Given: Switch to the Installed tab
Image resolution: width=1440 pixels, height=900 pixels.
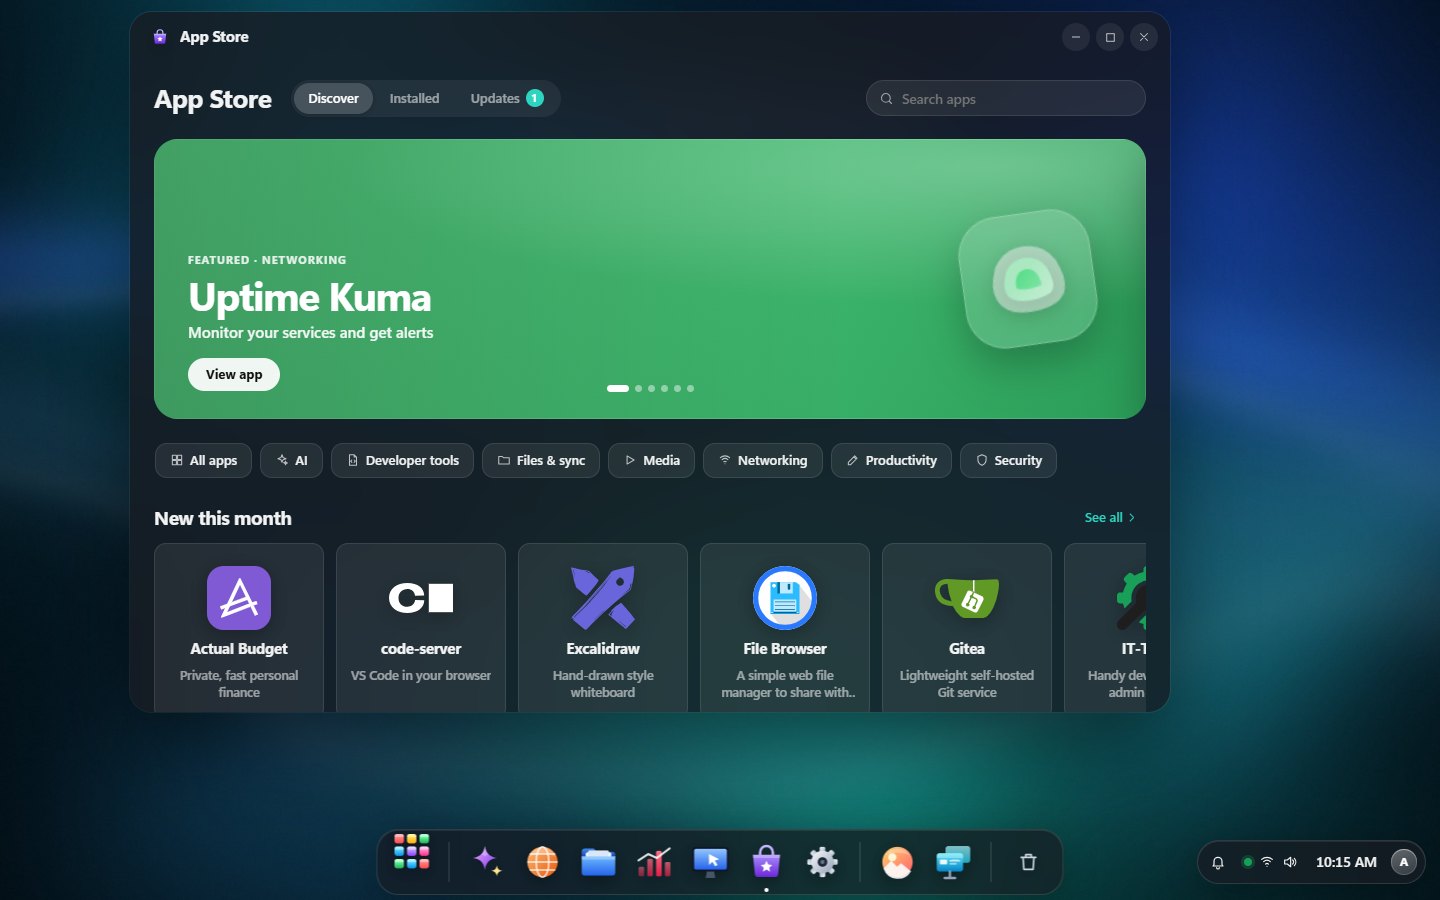Looking at the screenshot, I should (x=414, y=98).
